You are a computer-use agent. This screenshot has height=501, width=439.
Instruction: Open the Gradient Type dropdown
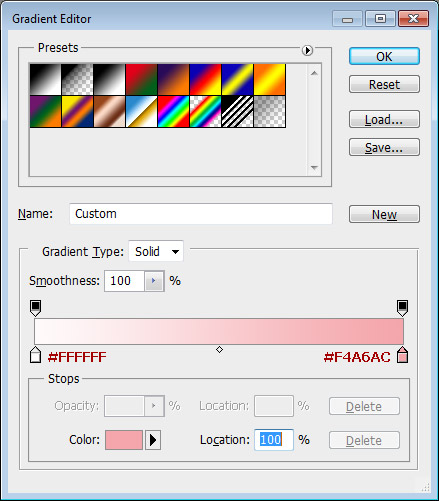(156, 251)
